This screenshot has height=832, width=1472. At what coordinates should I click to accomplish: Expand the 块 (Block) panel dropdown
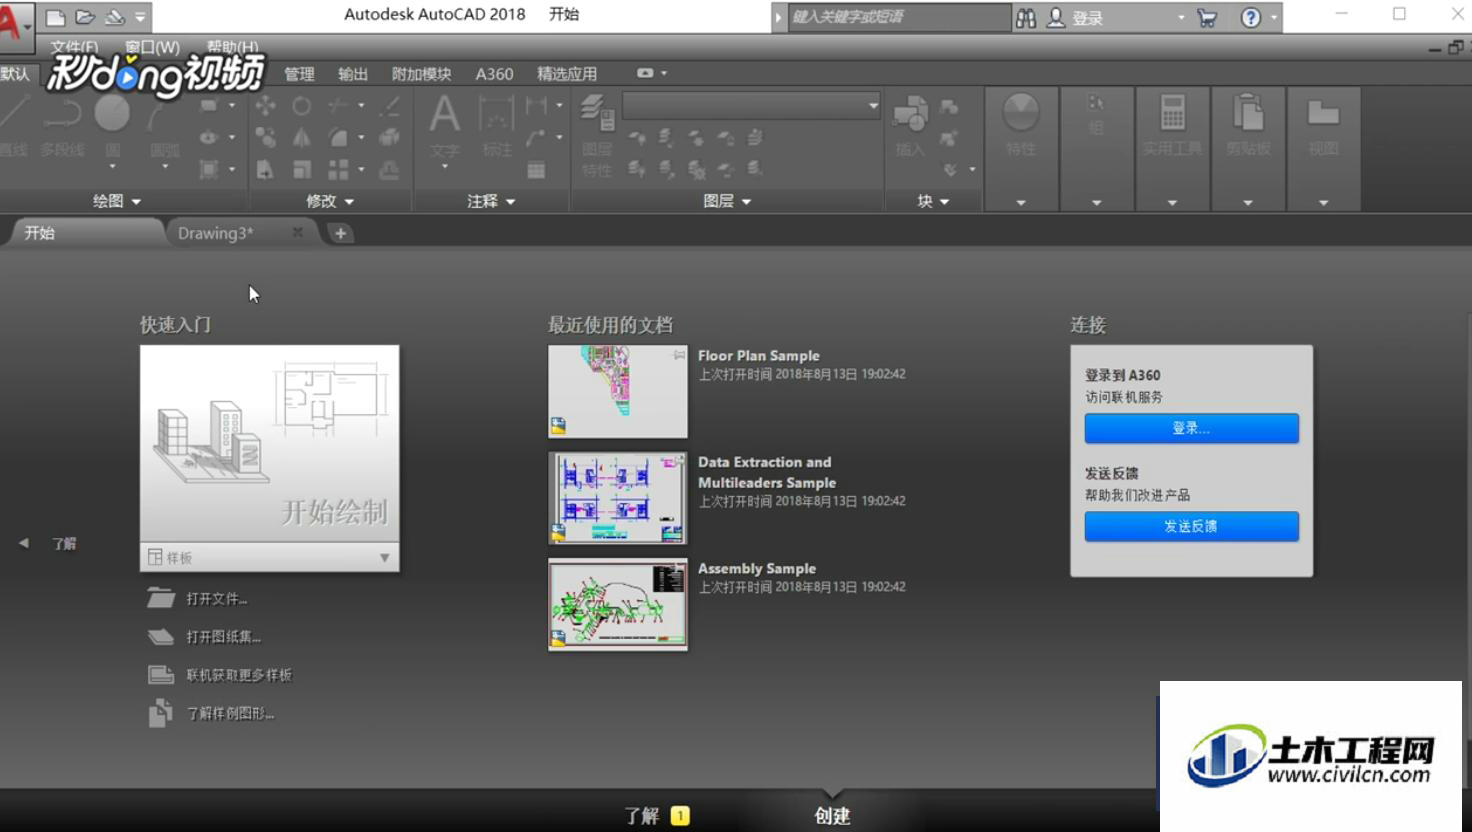933,201
